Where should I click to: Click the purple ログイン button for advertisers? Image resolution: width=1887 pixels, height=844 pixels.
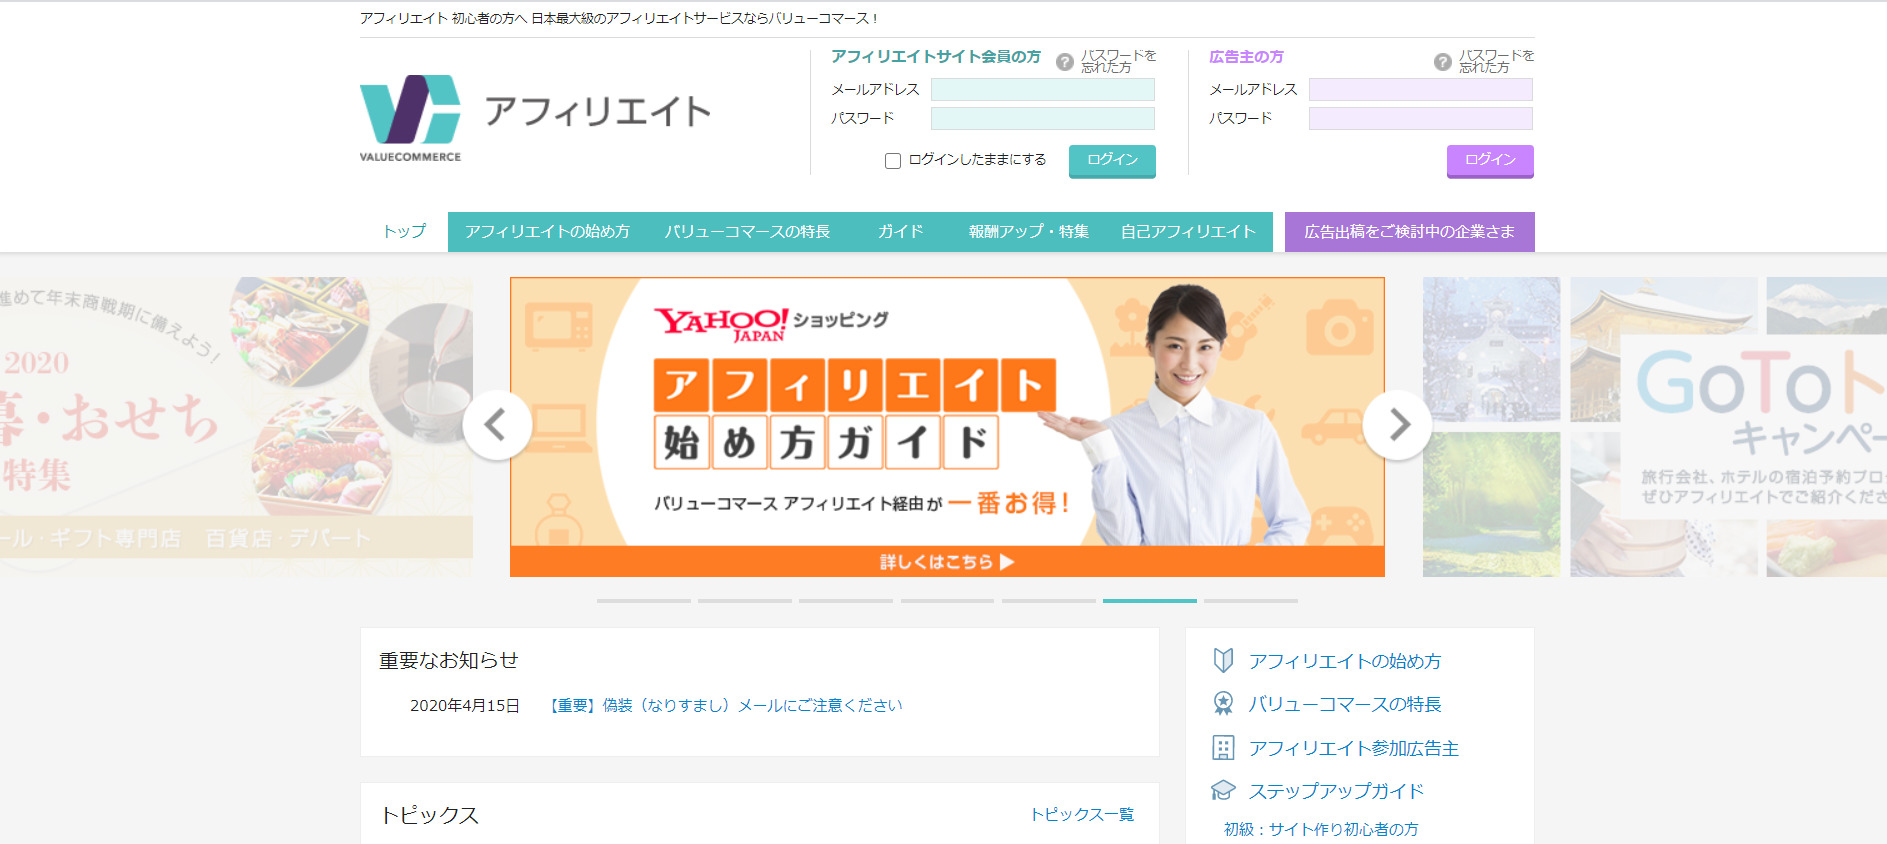[1490, 160]
